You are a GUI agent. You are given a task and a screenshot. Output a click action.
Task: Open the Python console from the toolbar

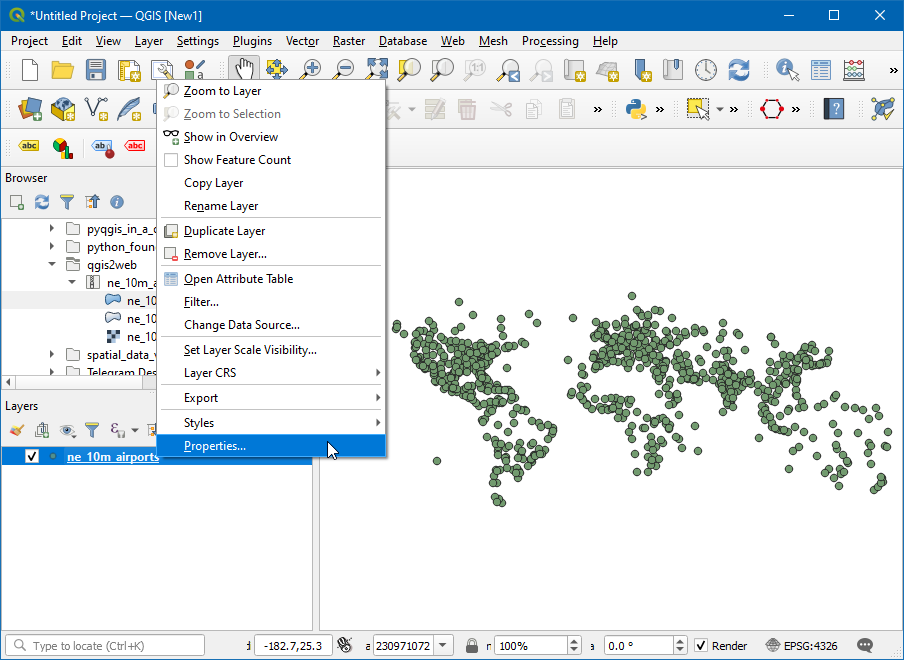635,108
